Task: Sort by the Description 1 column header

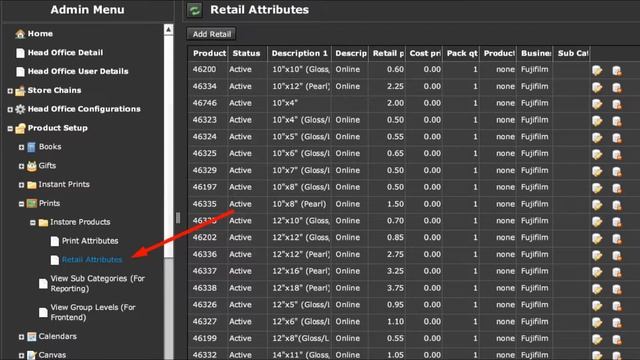Action: pos(300,53)
